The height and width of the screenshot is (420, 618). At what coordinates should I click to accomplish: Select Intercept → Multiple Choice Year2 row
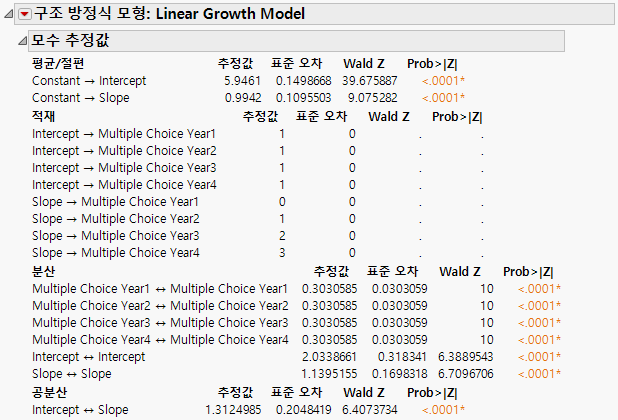coord(124,151)
